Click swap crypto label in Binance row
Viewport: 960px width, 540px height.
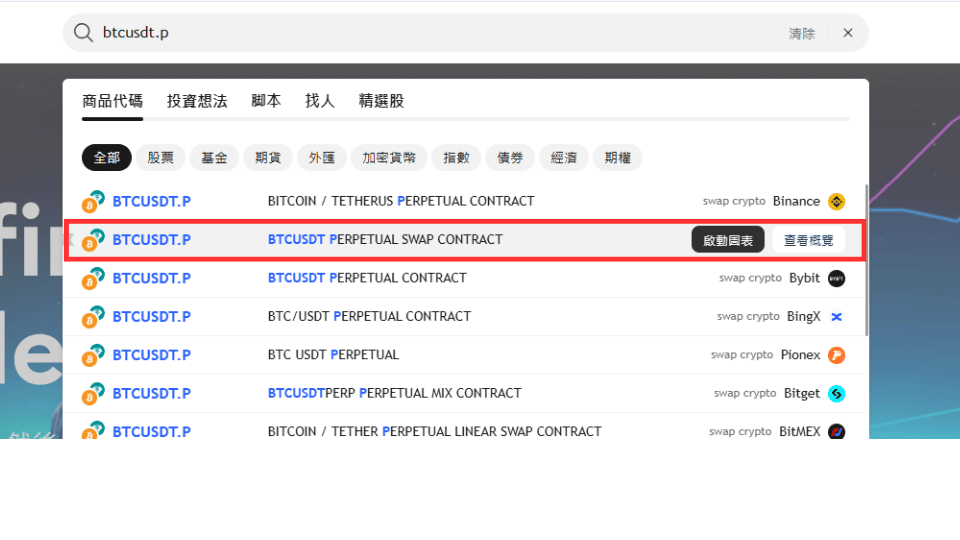[x=734, y=201]
